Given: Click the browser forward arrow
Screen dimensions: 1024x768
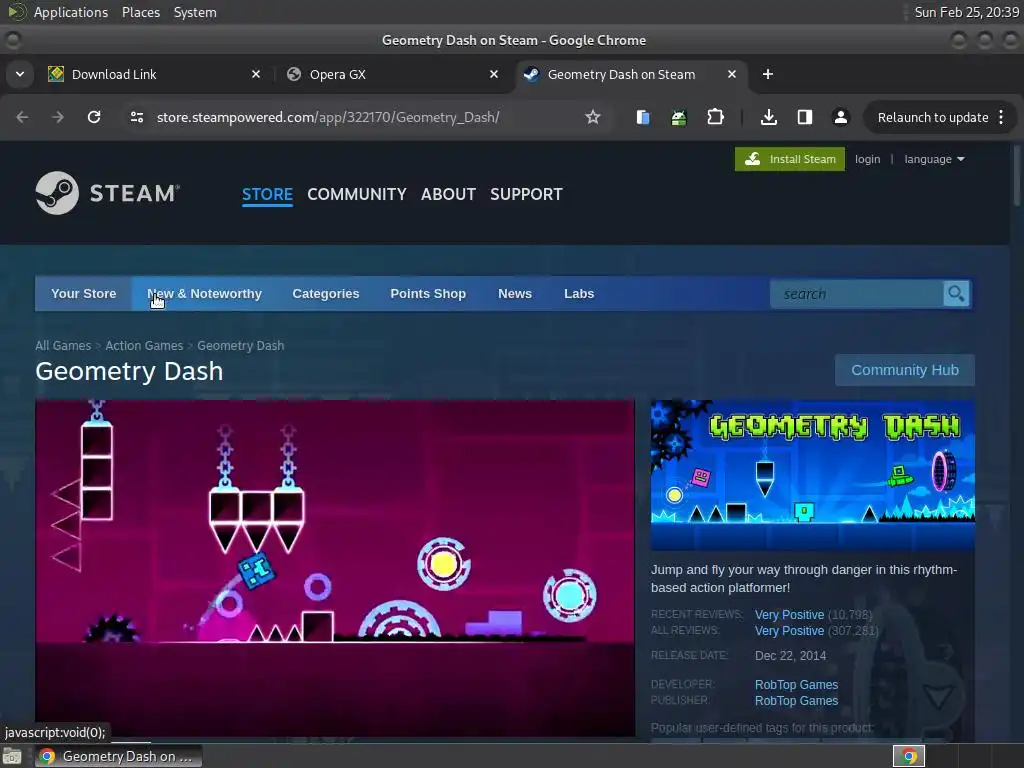Looking at the screenshot, I should pos(57,117).
